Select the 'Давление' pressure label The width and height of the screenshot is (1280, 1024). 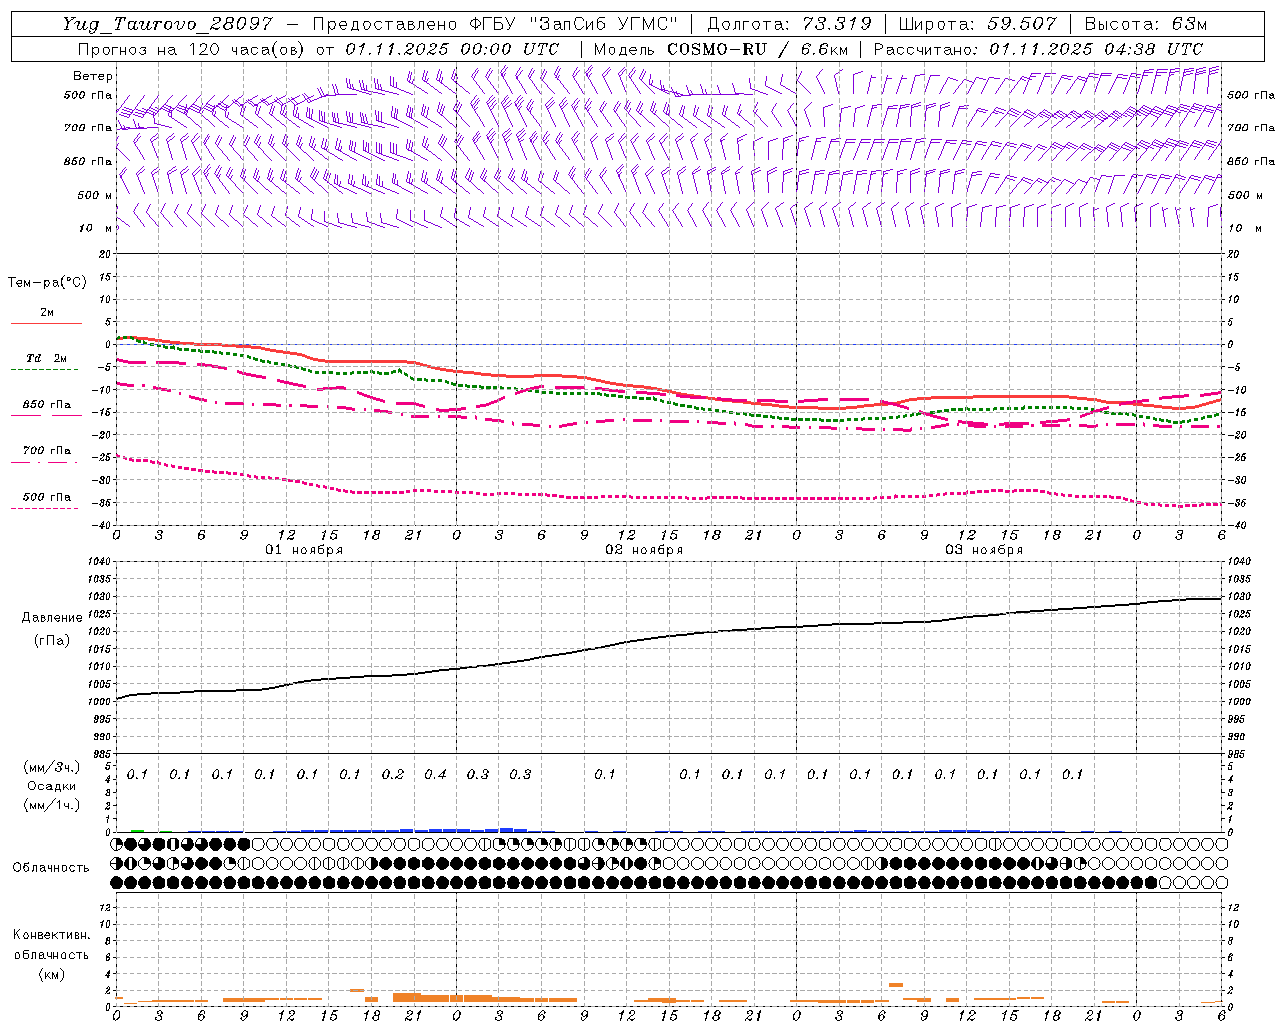tap(52, 618)
